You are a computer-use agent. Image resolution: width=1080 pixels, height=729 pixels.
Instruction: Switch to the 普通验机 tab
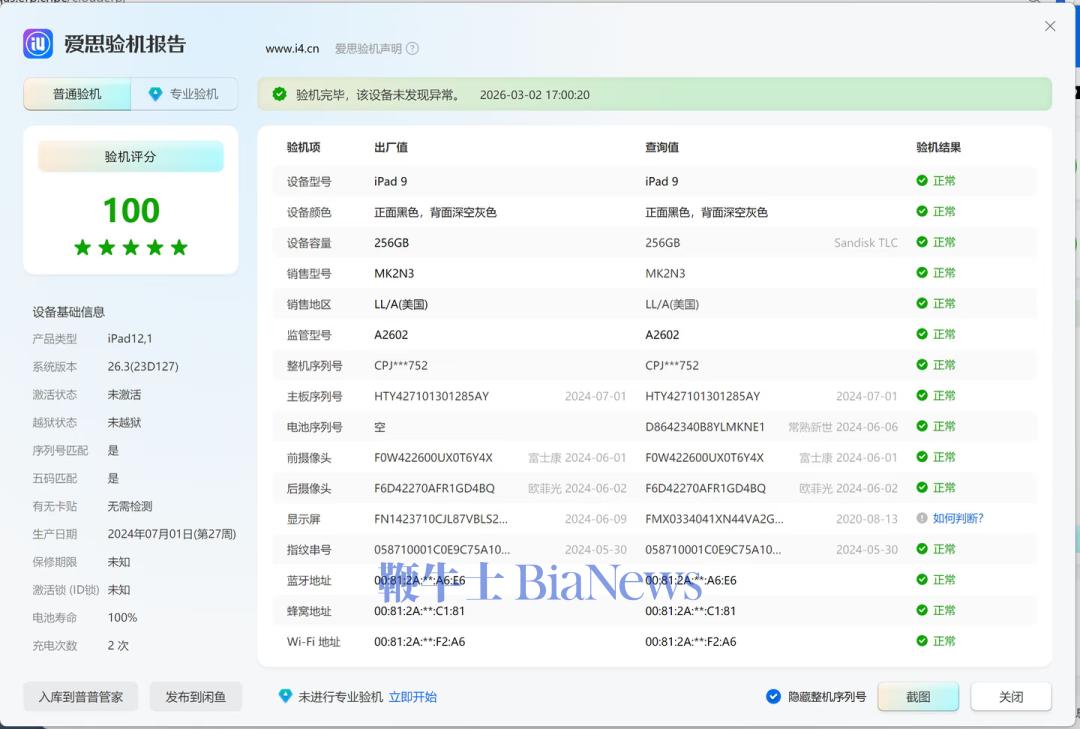tap(77, 94)
